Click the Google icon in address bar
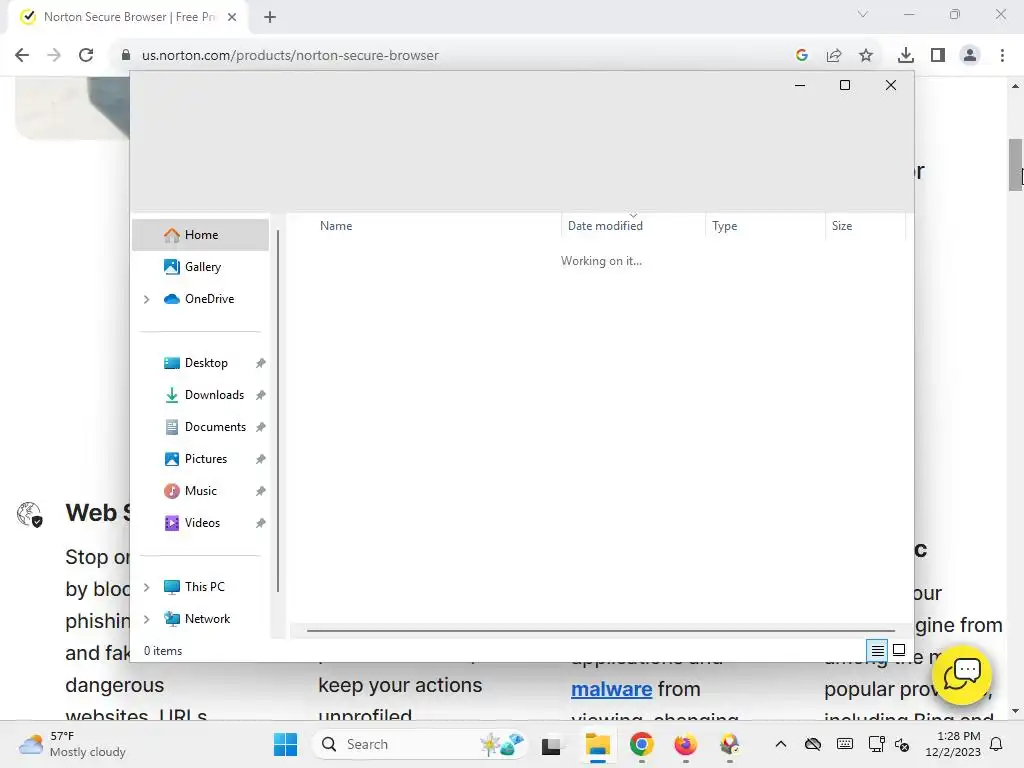The height and width of the screenshot is (768, 1024). pos(802,56)
